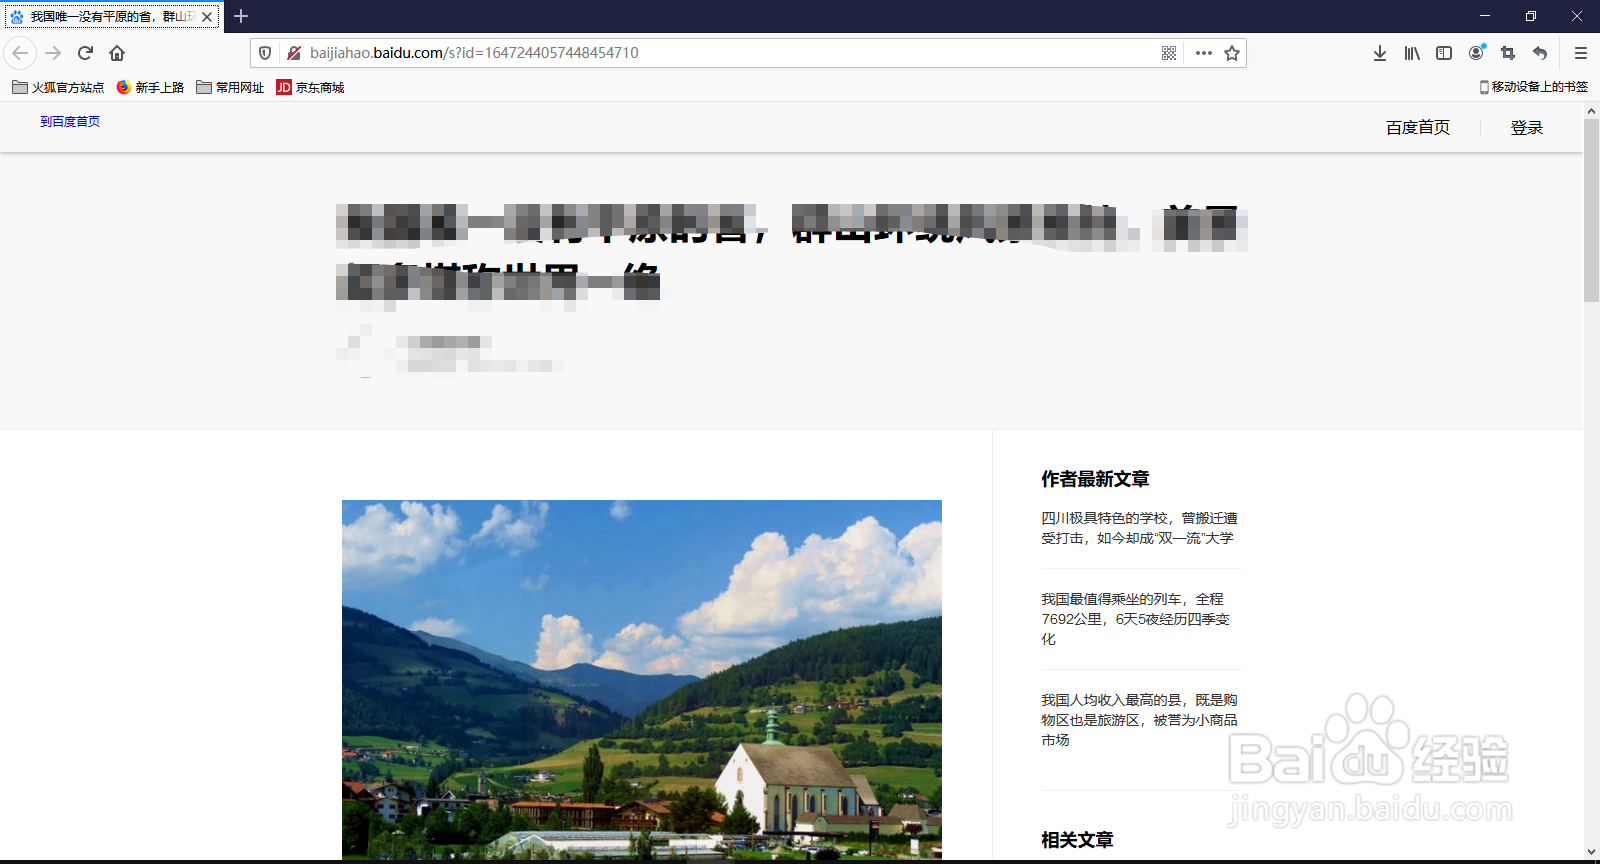The height and width of the screenshot is (864, 1600).
Task: Open 百度首页 in page header
Action: pos(1418,128)
